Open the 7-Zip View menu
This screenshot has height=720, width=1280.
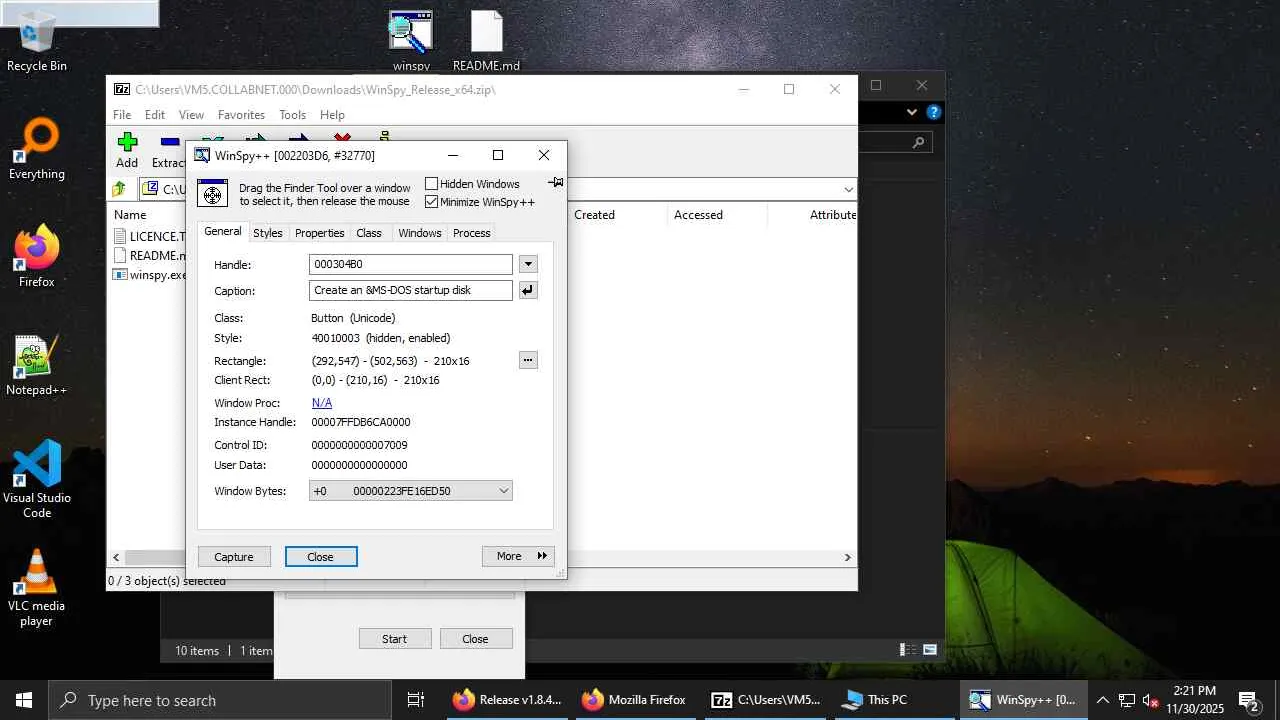pos(191,115)
